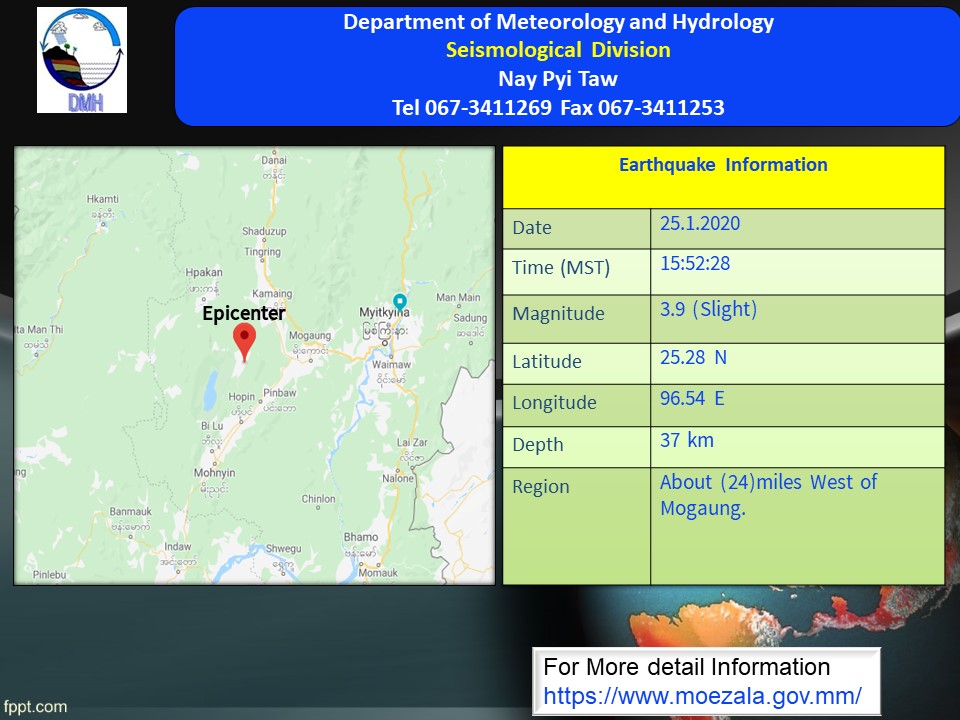Click the region description West of Mogaung
The width and height of the screenshot is (960, 720).
768,495
